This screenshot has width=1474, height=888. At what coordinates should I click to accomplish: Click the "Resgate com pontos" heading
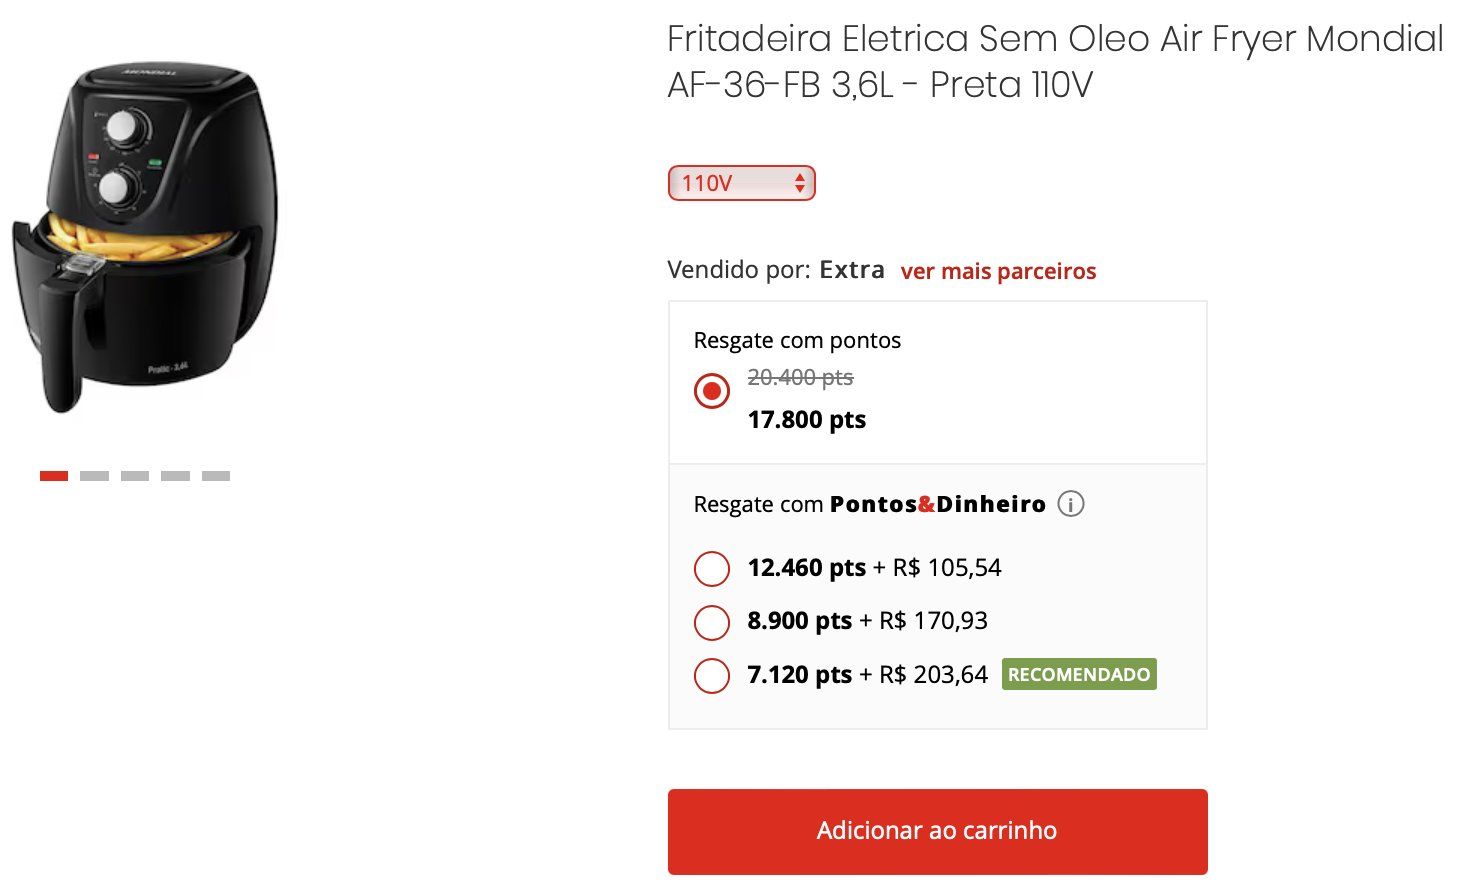(x=797, y=340)
